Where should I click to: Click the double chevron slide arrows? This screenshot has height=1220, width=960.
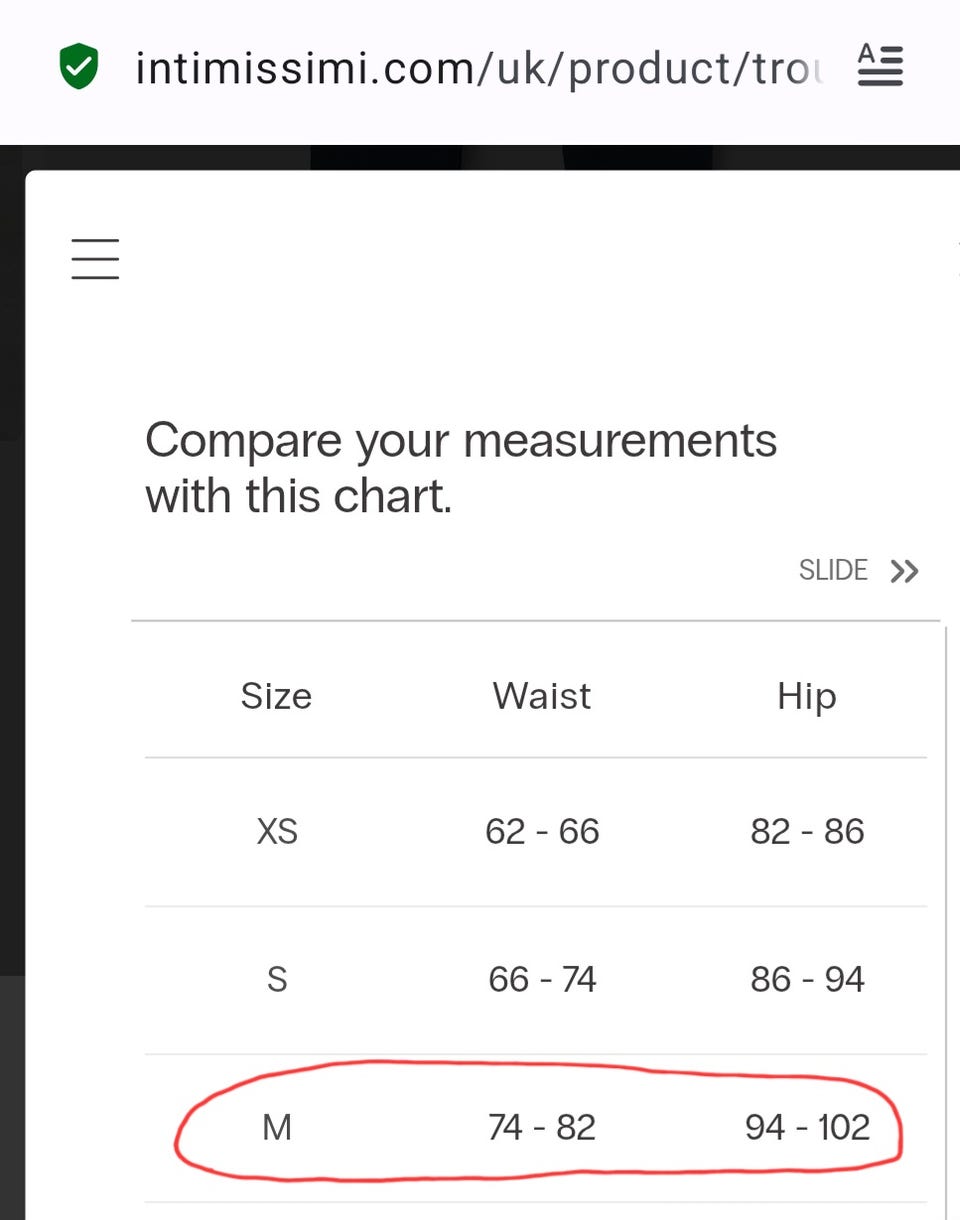(x=904, y=571)
